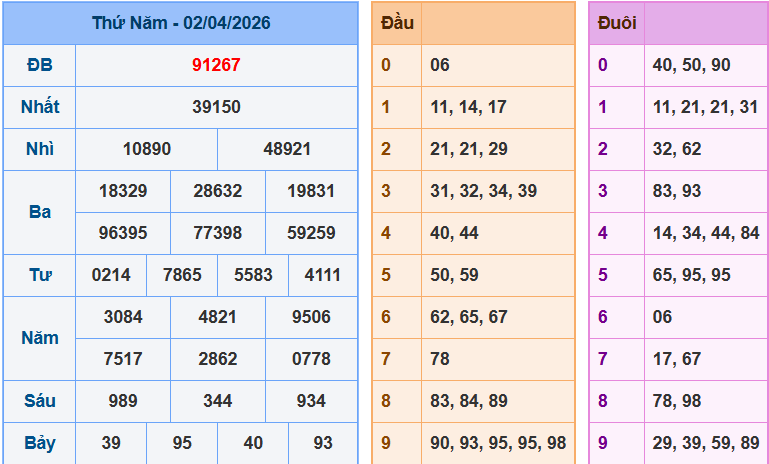Image resolution: width=769 pixels, height=464 pixels.
Task: Click the Ba prize number 18329
Action: coord(123,191)
